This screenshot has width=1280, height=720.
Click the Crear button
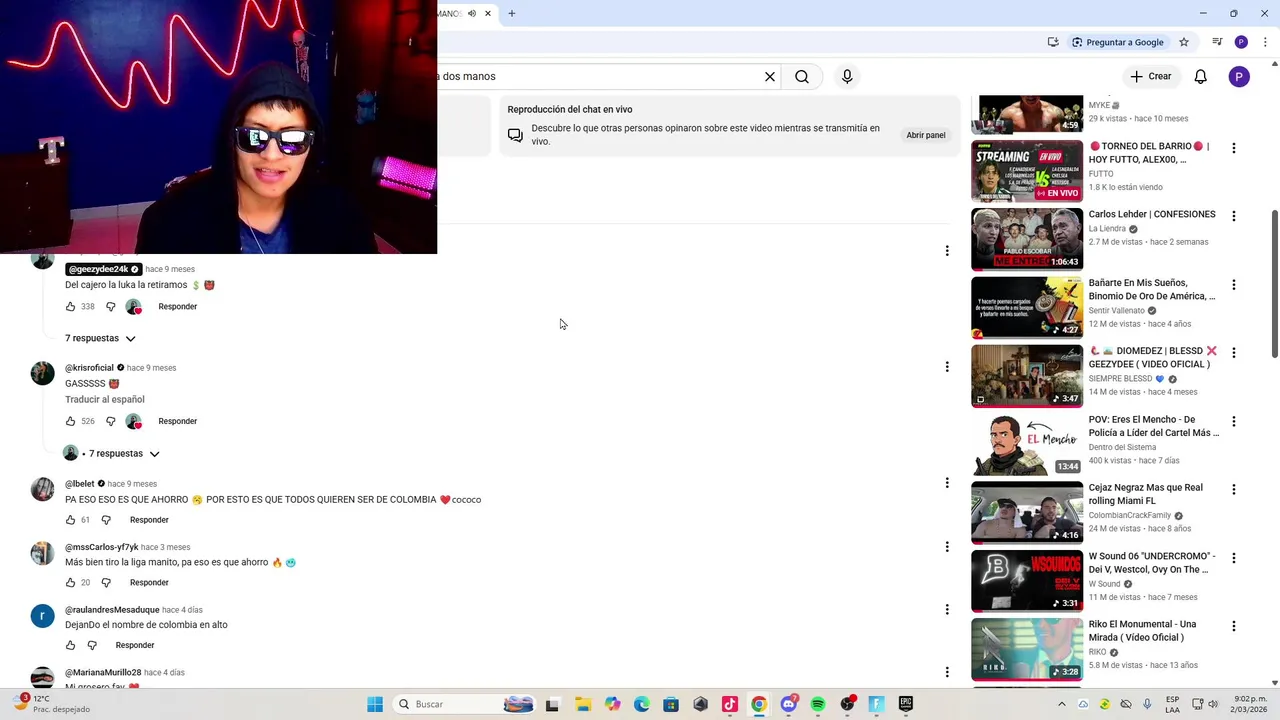(x=1150, y=76)
